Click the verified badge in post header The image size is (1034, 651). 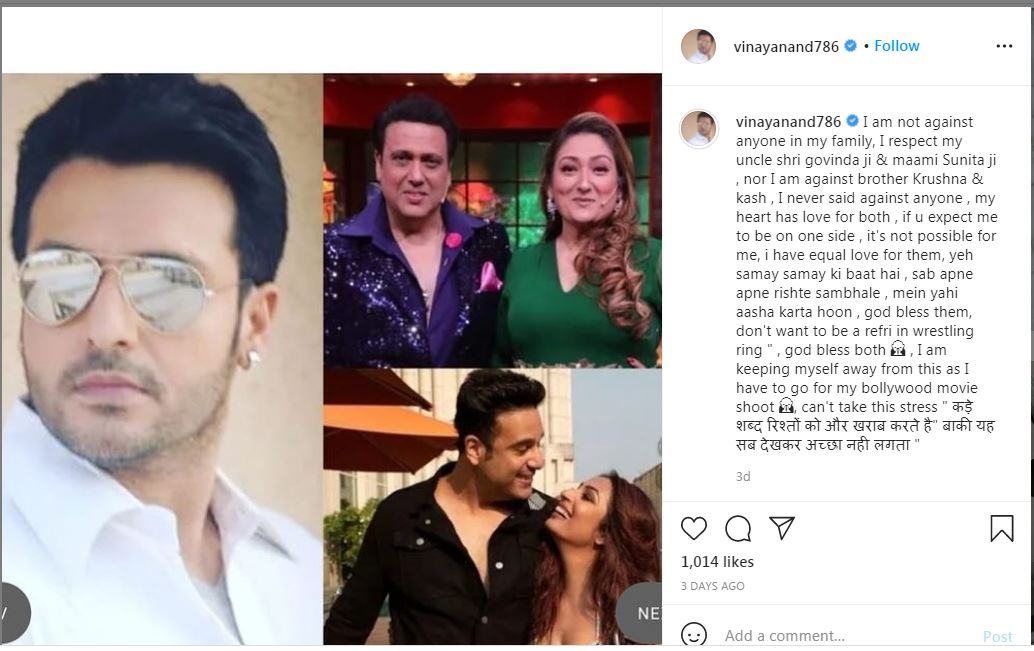point(850,46)
